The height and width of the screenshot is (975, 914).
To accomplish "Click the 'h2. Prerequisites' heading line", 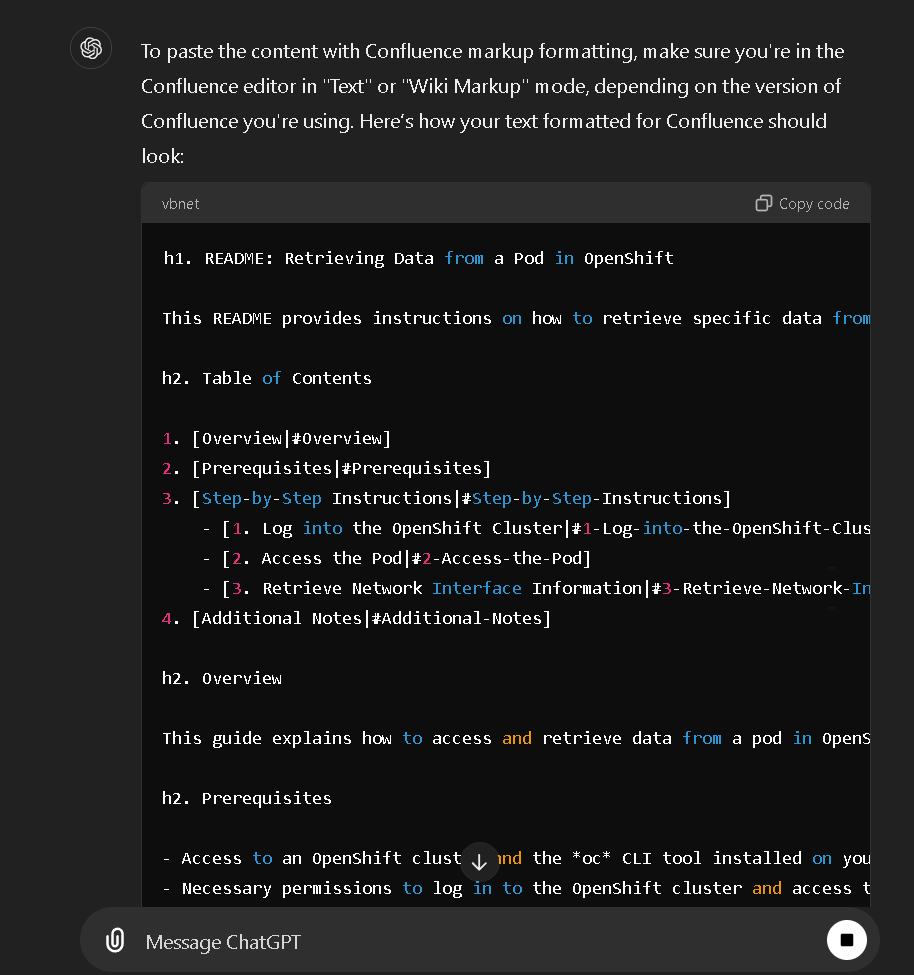I will pyautogui.click(x=247, y=798).
